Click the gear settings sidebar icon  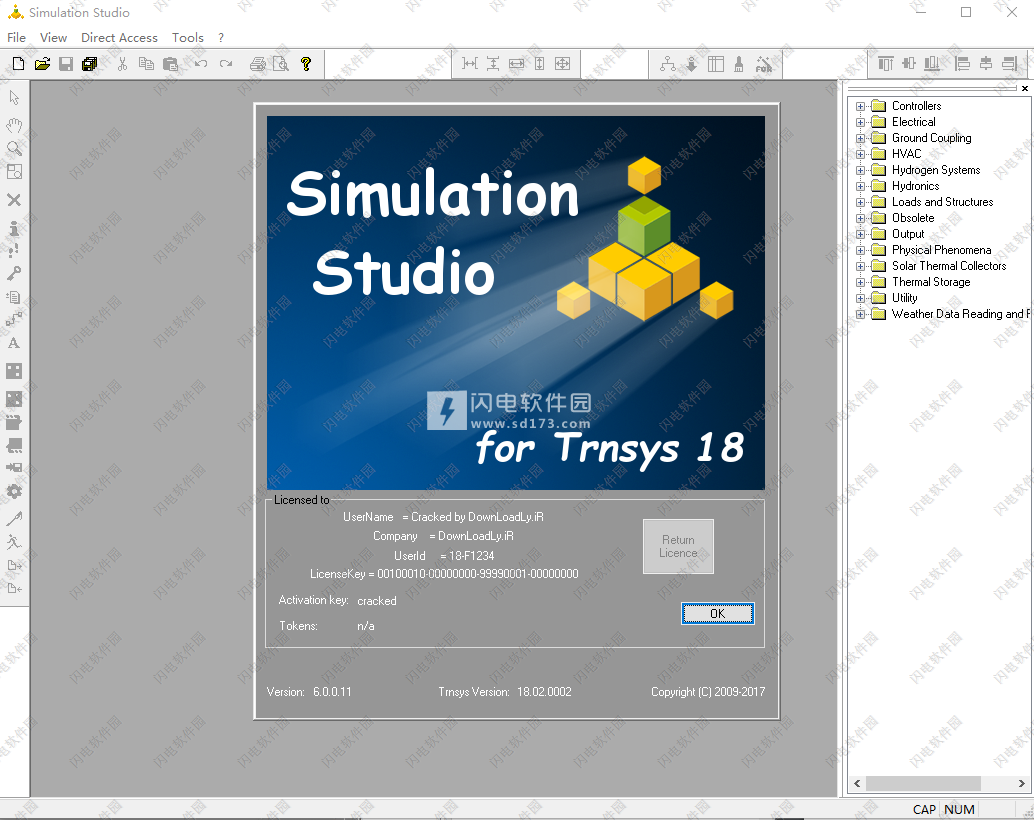[x=14, y=491]
